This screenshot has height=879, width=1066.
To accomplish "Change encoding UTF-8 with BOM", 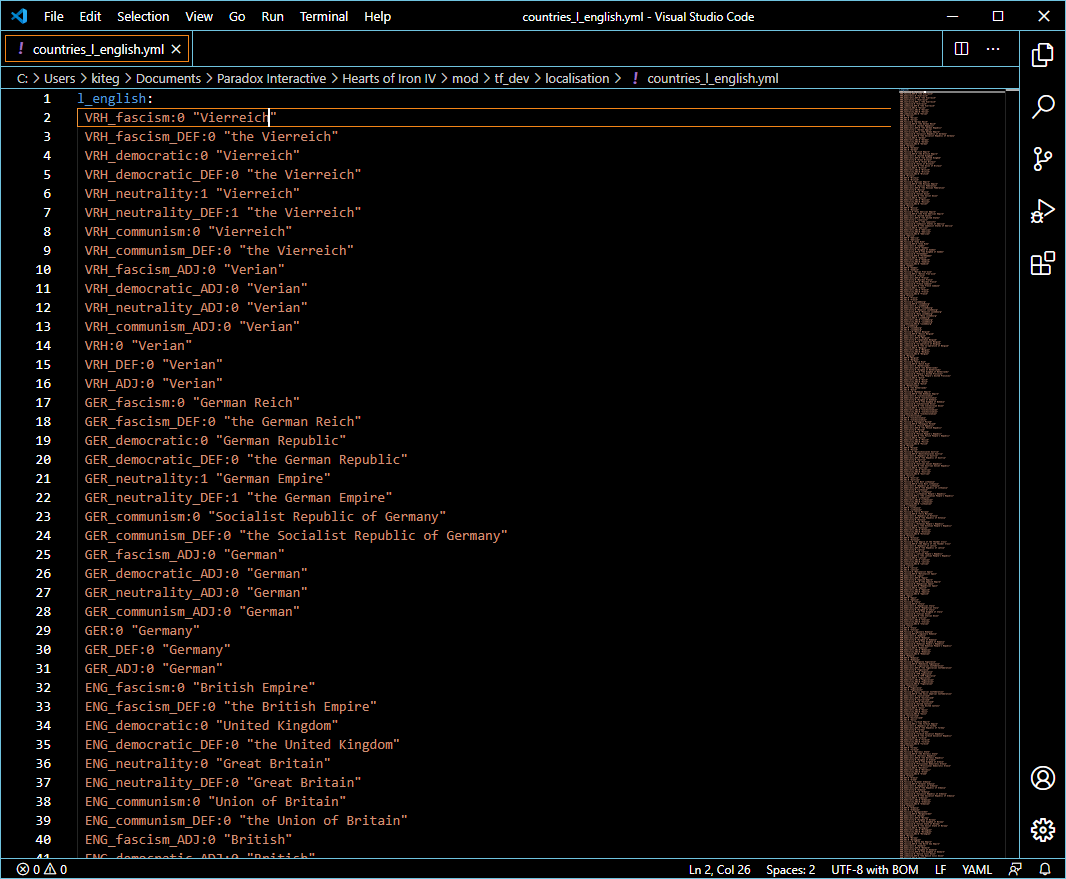I will [874, 869].
